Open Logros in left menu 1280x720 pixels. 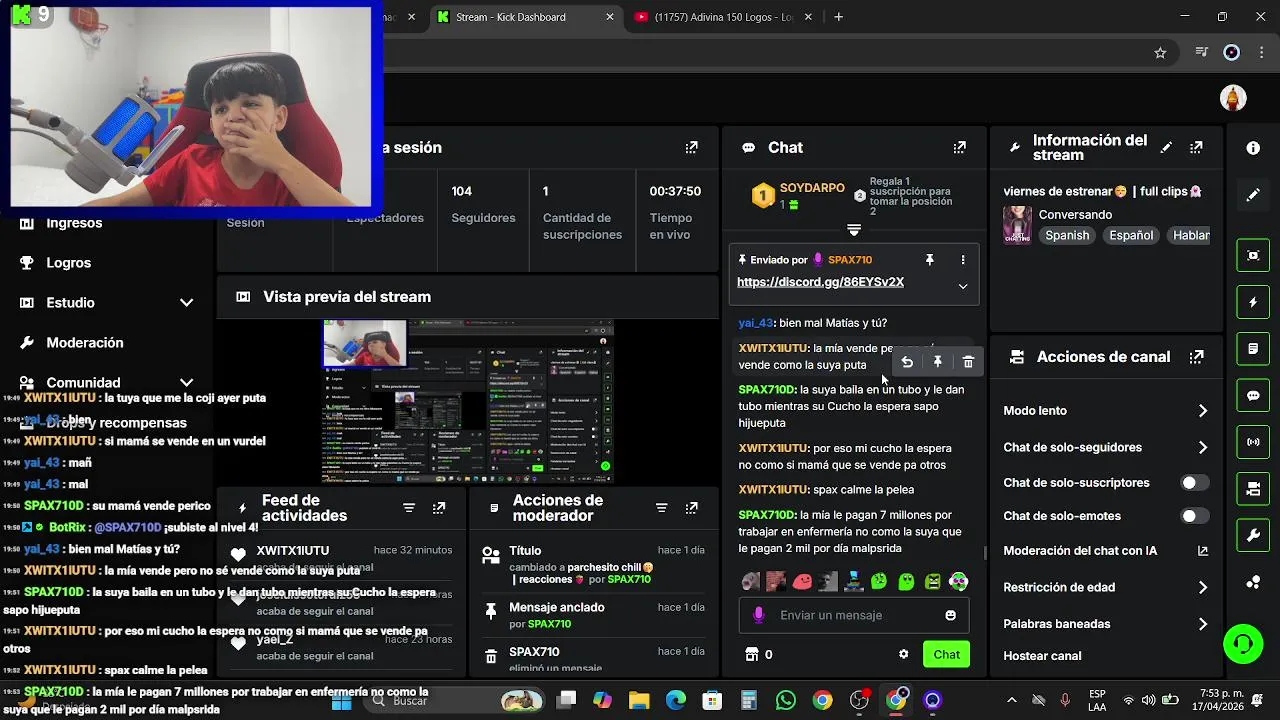click(x=68, y=263)
